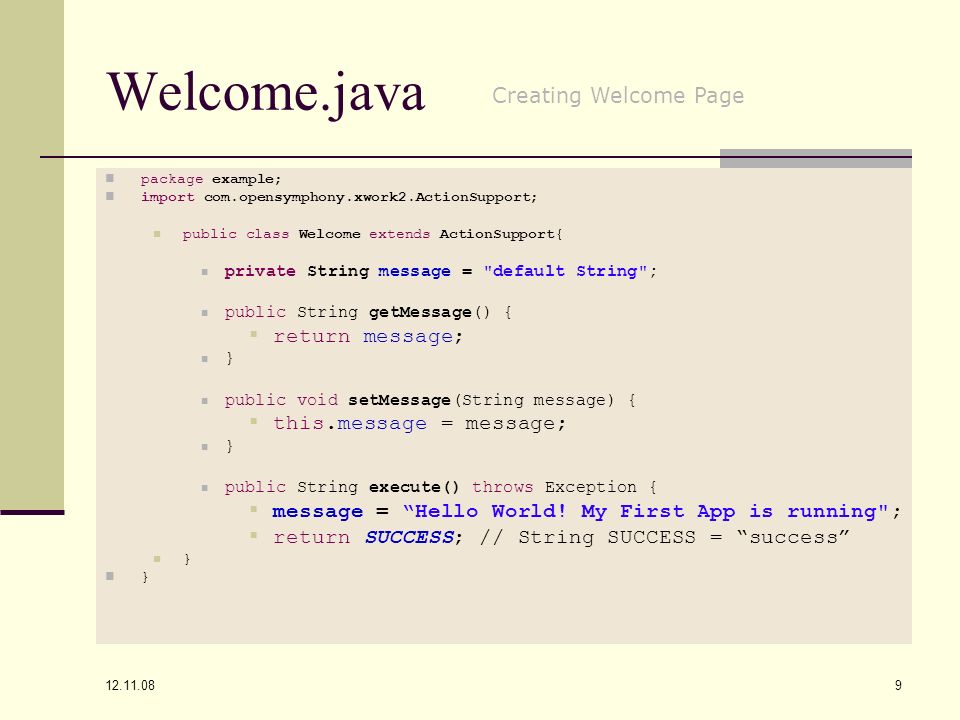Image resolution: width=960 pixels, height=720 pixels.
Task: Click the comment "// String SUCCESS = “success”"
Action: [x=664, y=538]
